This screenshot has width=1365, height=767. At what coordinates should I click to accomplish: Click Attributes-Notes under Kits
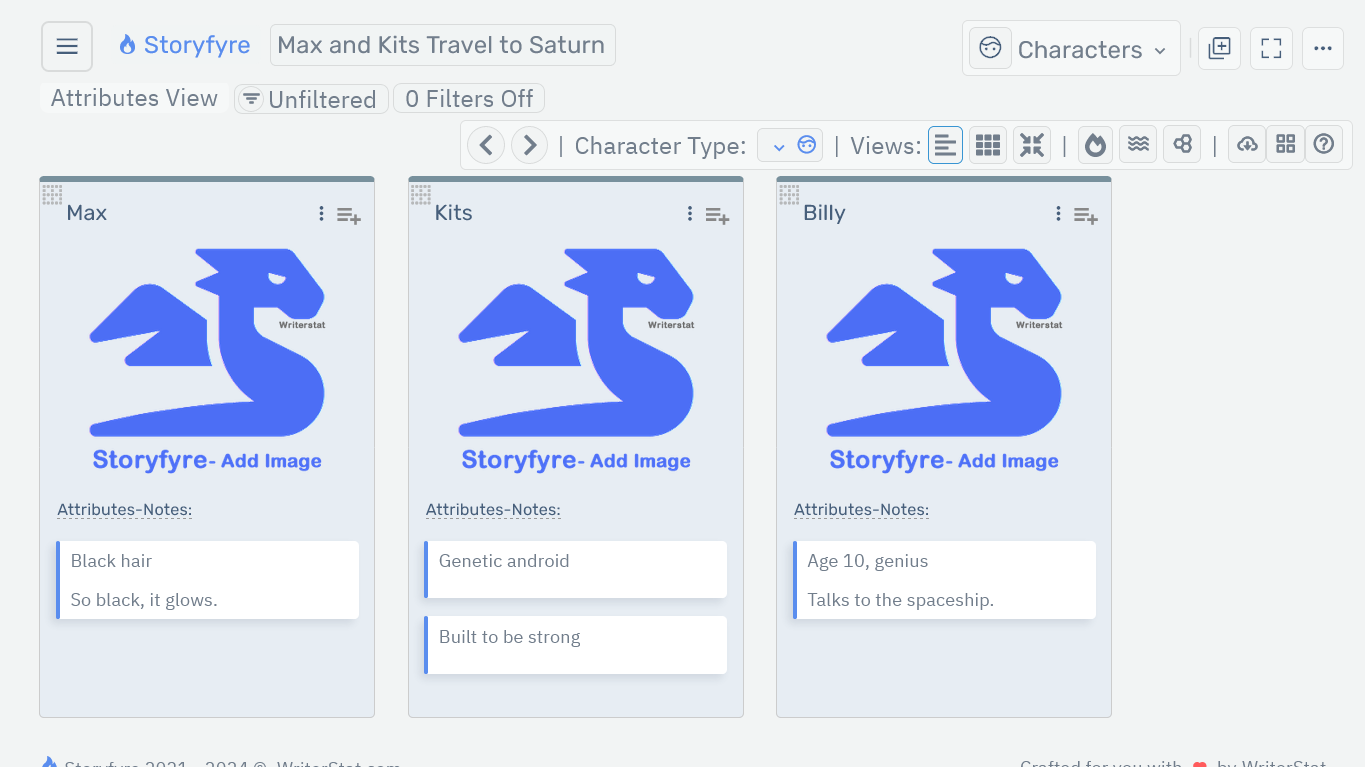coord(493,510)
